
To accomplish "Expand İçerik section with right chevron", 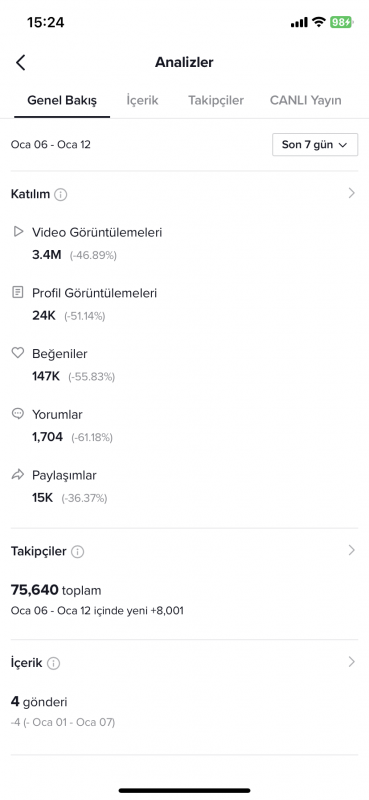I will coord(351,662).
